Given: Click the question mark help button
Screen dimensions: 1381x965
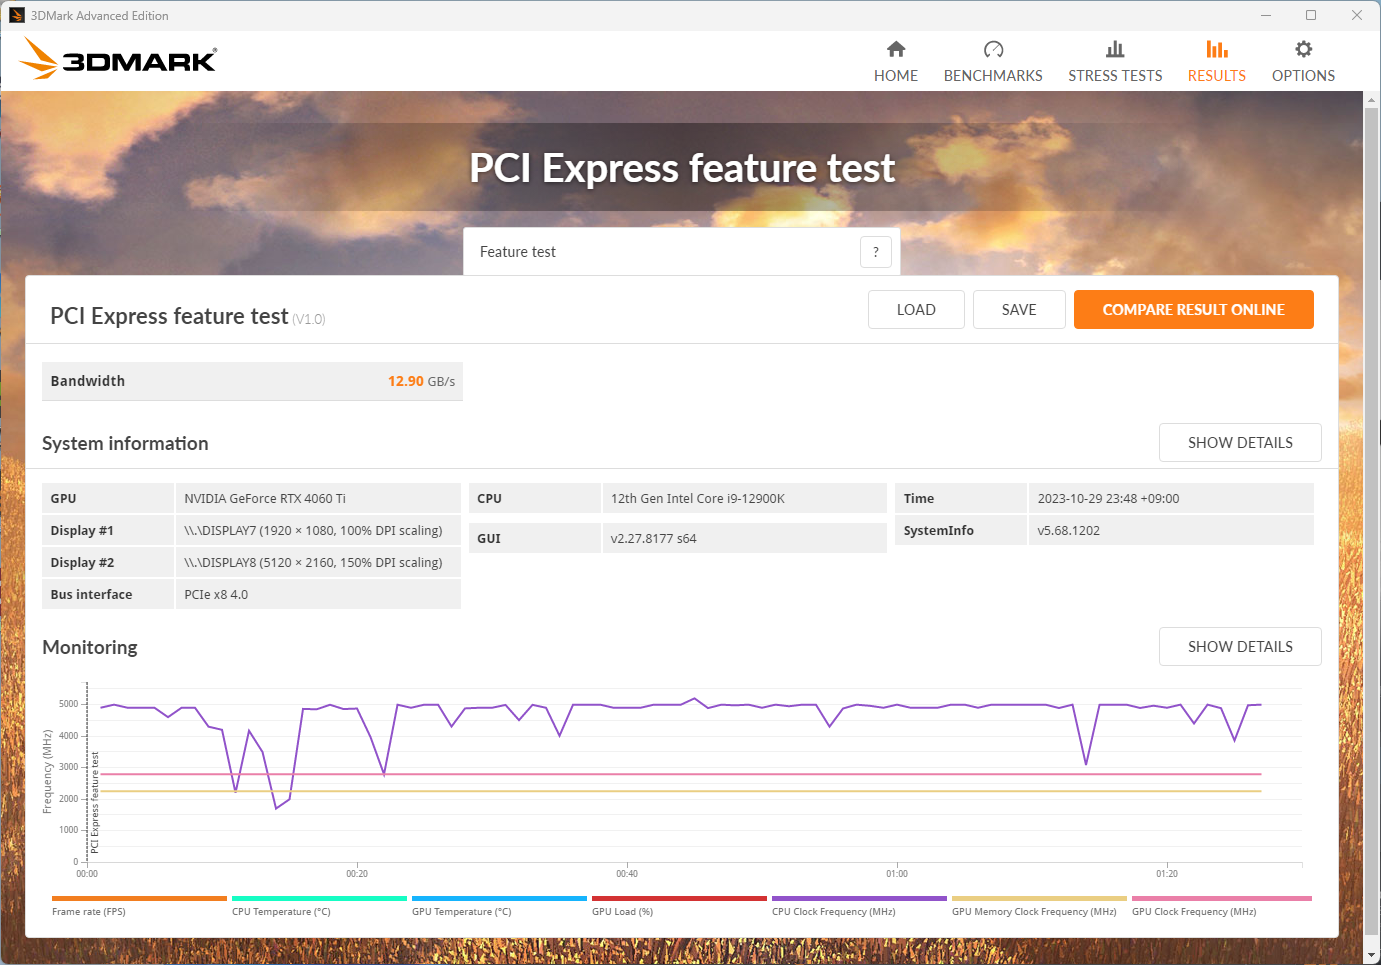Looking at the screenshot, I should [x=876, y=252].
